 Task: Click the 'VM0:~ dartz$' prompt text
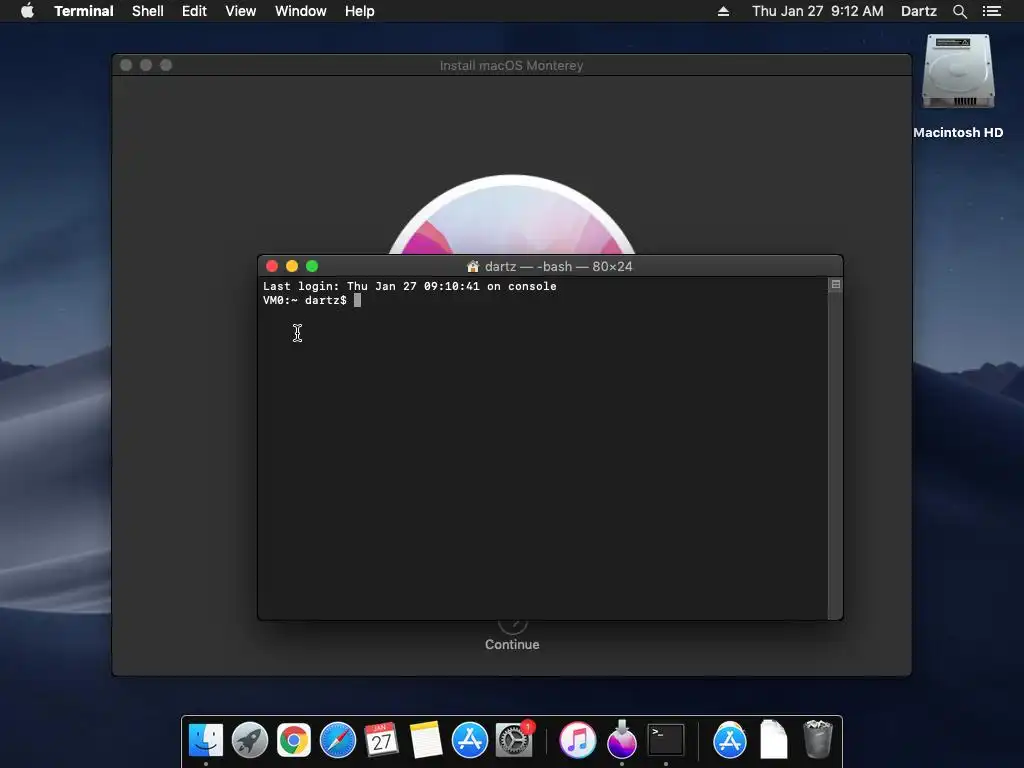304,300
